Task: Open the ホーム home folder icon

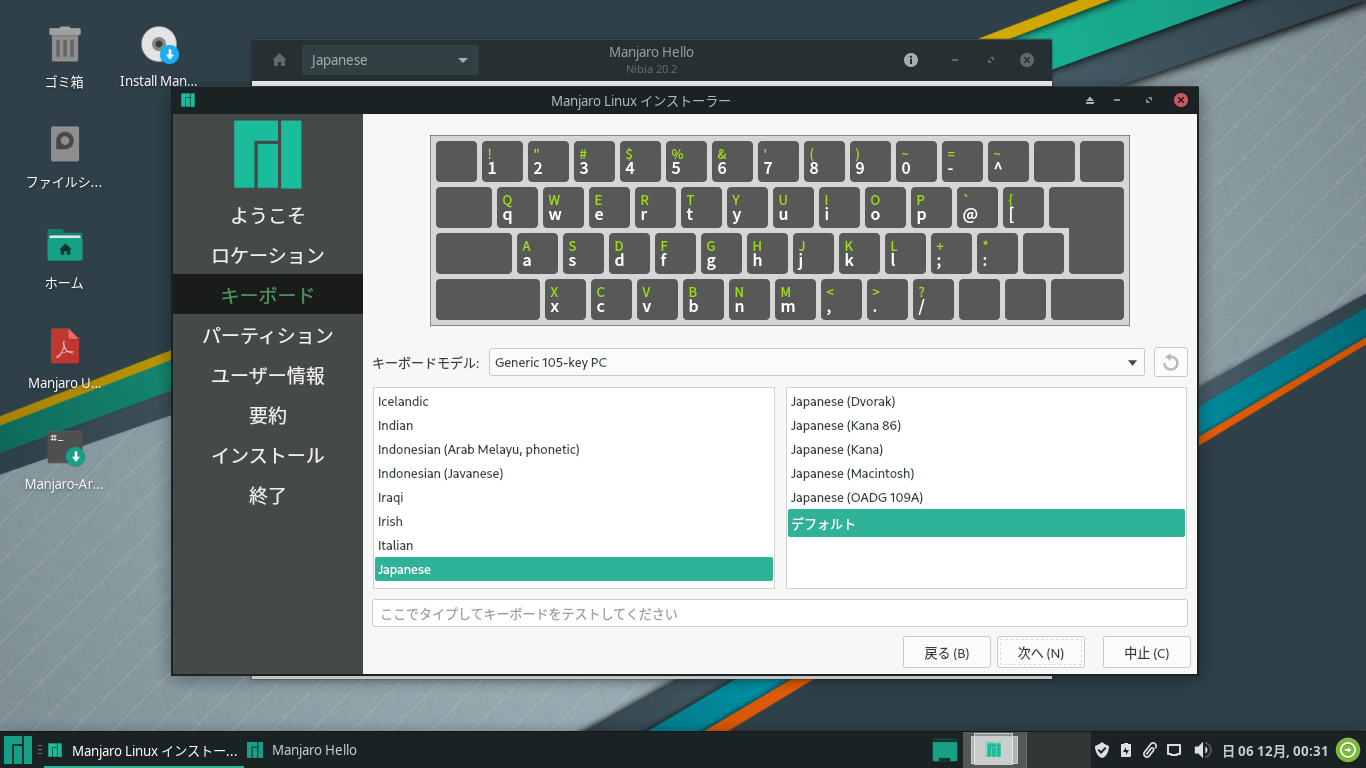Action: tap(64, 245)
